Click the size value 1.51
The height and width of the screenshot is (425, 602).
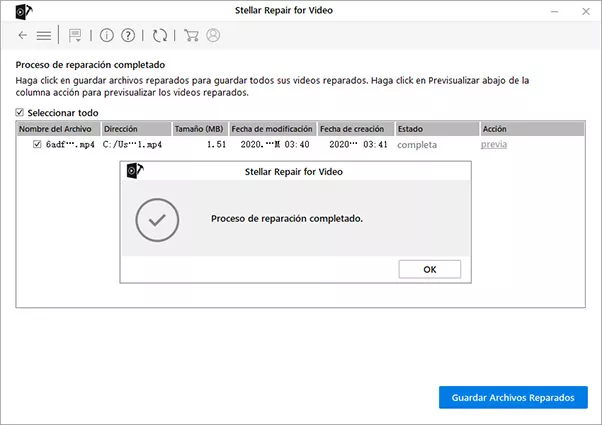tap(217, 145)
